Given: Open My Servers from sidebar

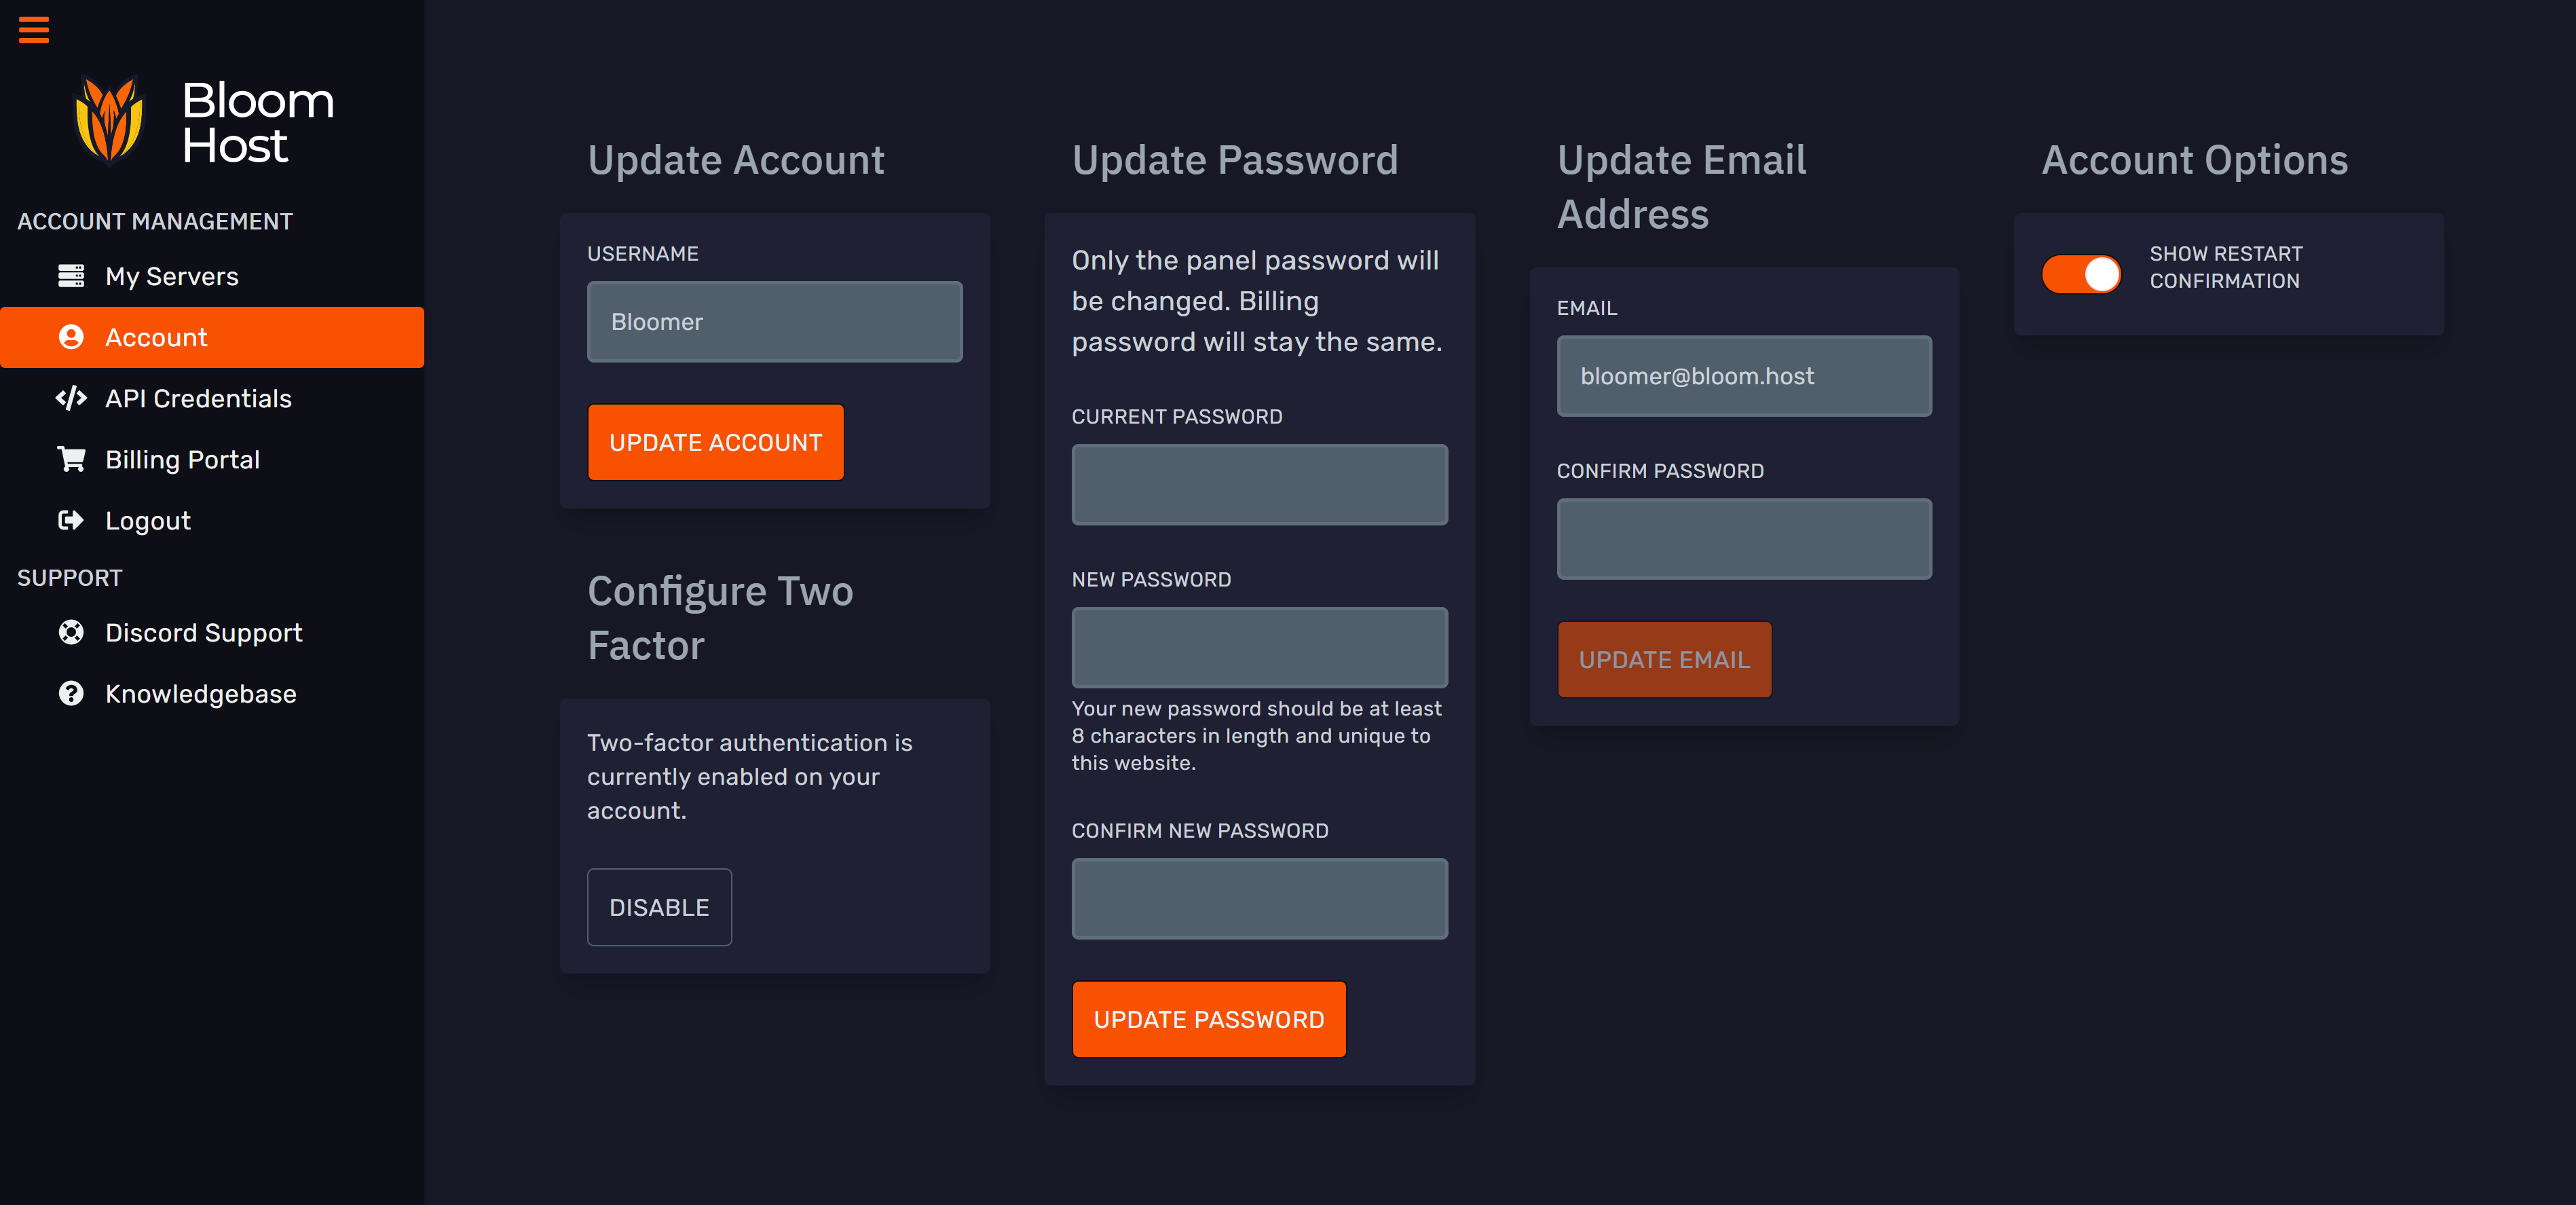Looking at the screenshot, I should click(x=172, y=276).
